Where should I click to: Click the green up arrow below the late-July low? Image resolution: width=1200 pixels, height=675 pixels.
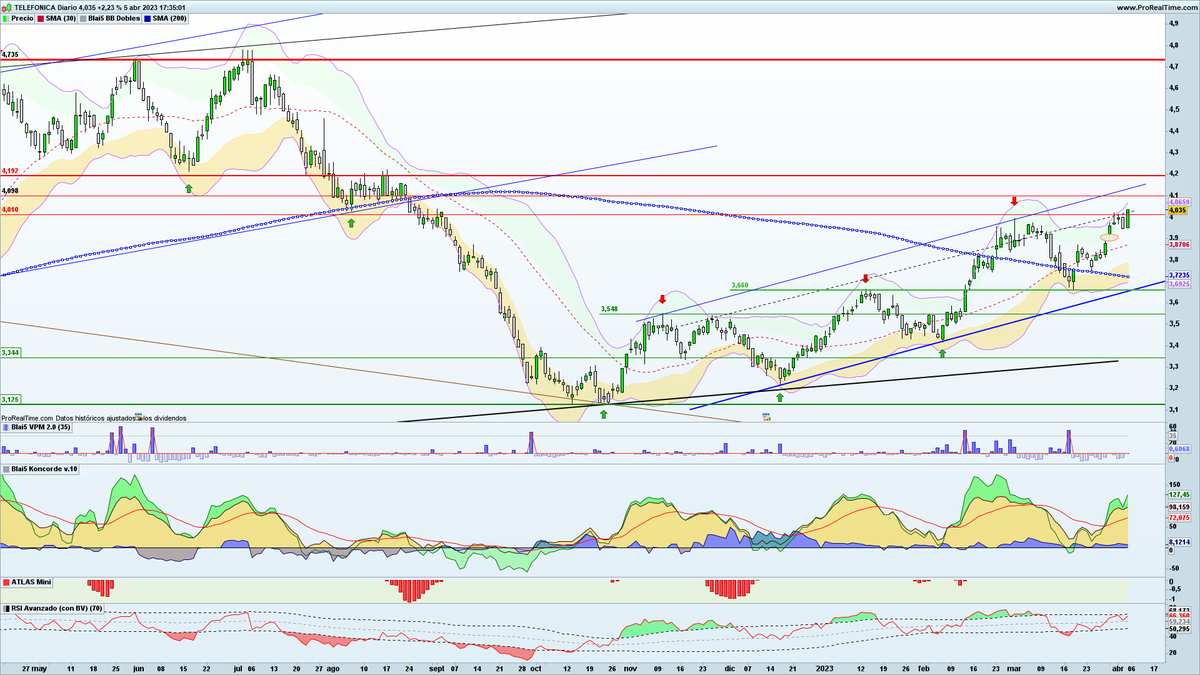(x=351, y=223)
